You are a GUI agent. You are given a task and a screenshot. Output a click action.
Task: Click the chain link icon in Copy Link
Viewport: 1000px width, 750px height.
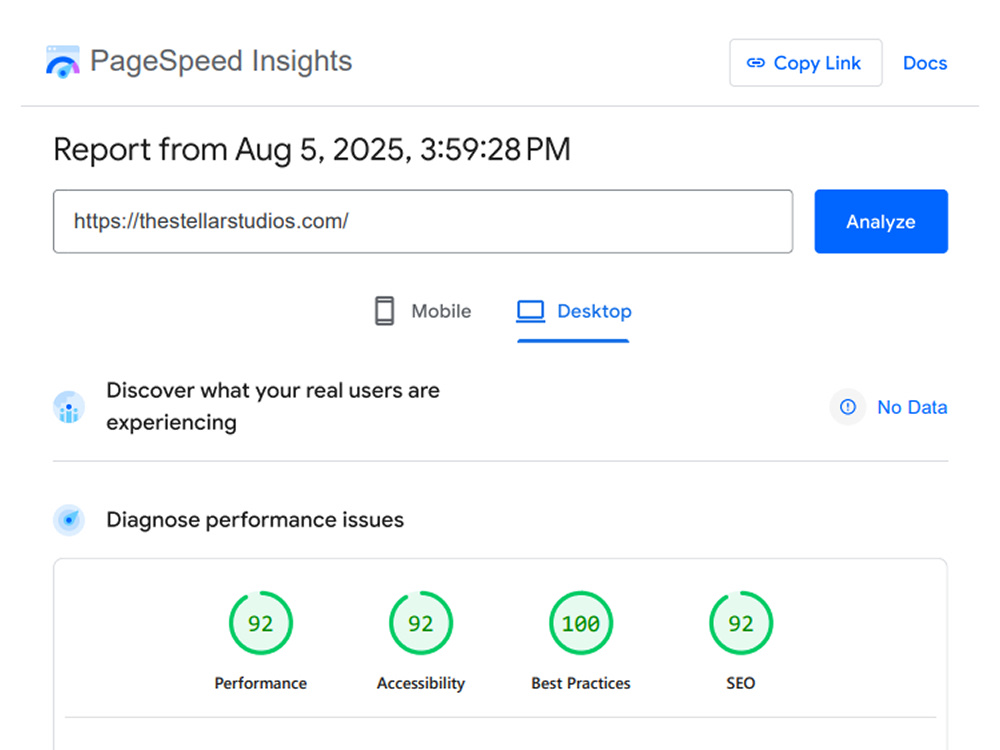[x=756, y=62]
